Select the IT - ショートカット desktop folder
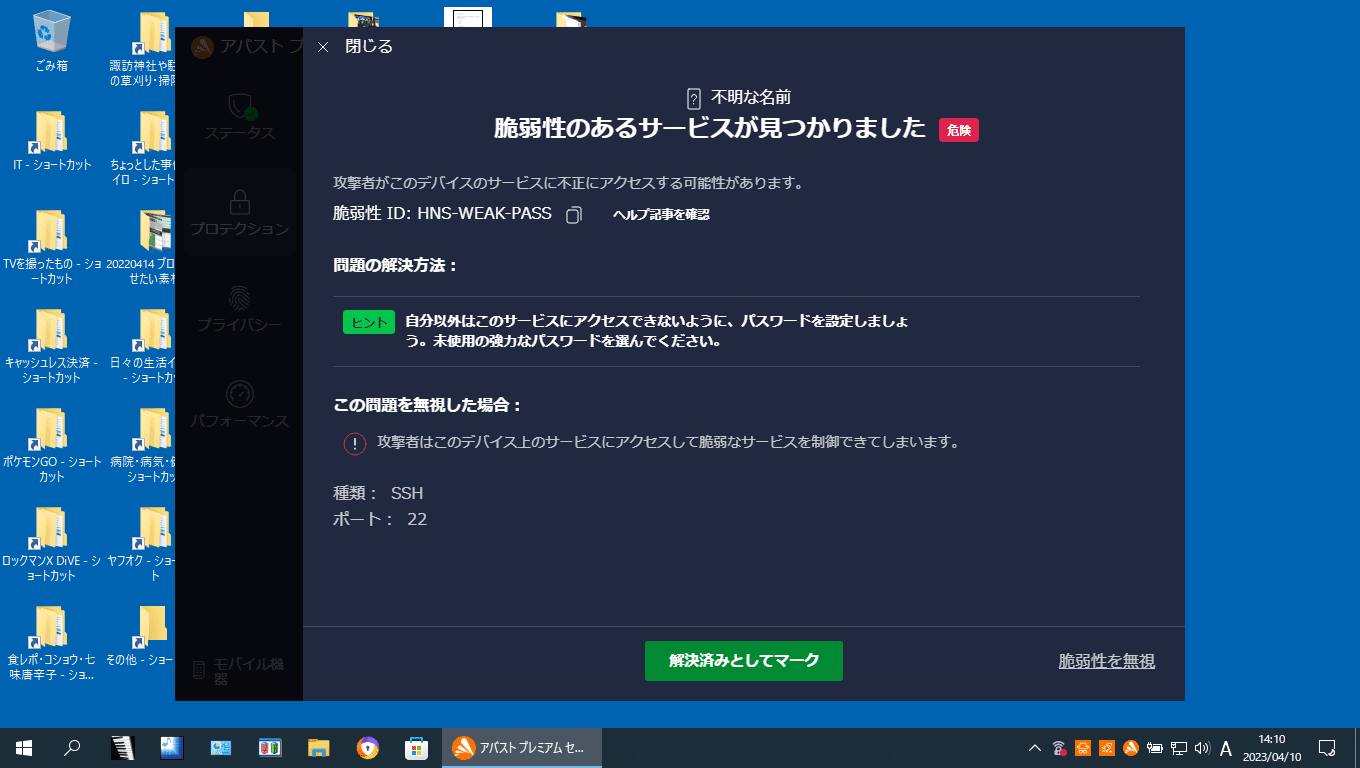 (x=52, y=142)
